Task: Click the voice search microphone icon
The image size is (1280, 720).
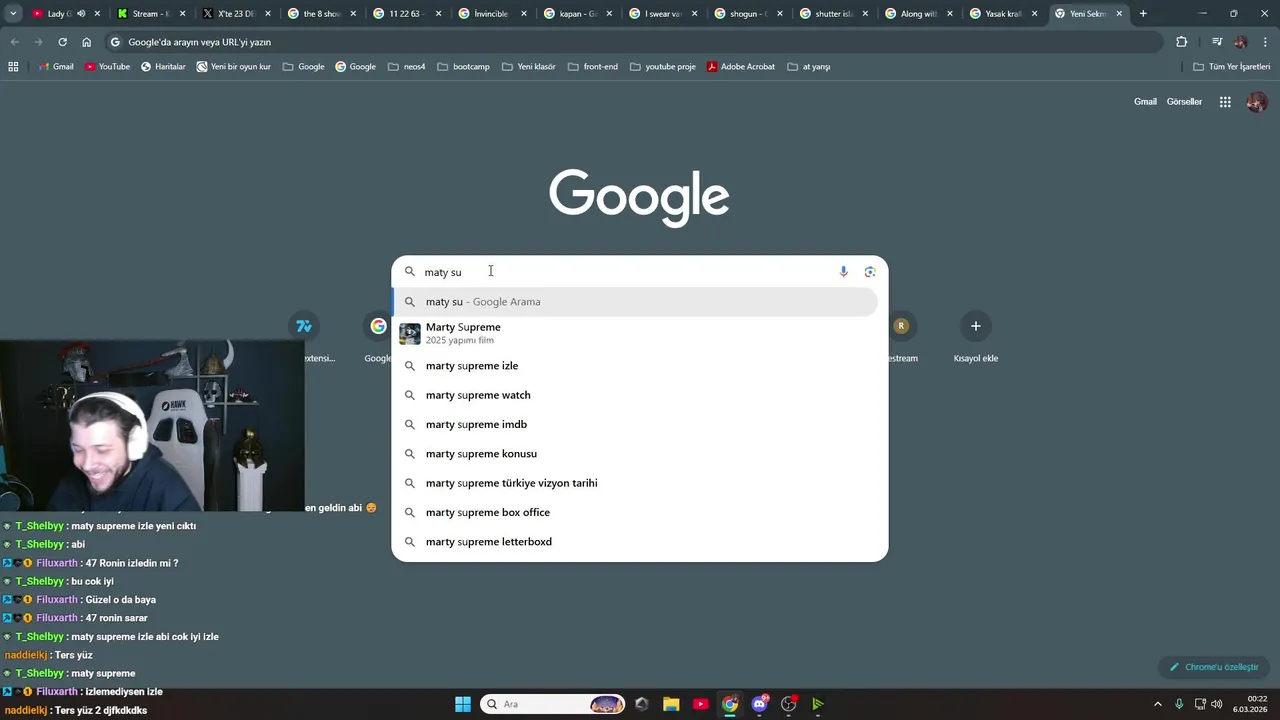Action: 843,272
